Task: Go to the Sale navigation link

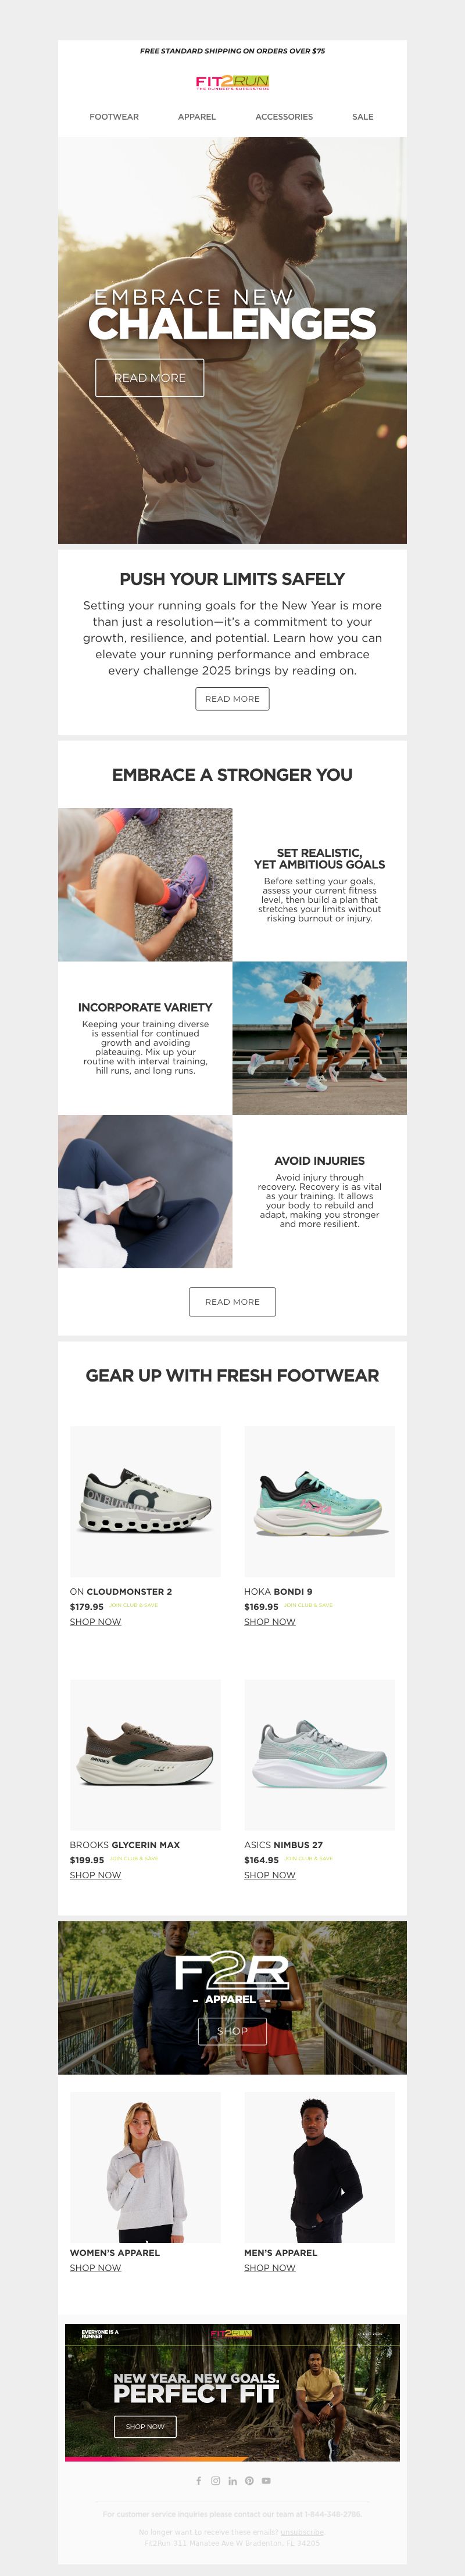Action: pos(363,117)
